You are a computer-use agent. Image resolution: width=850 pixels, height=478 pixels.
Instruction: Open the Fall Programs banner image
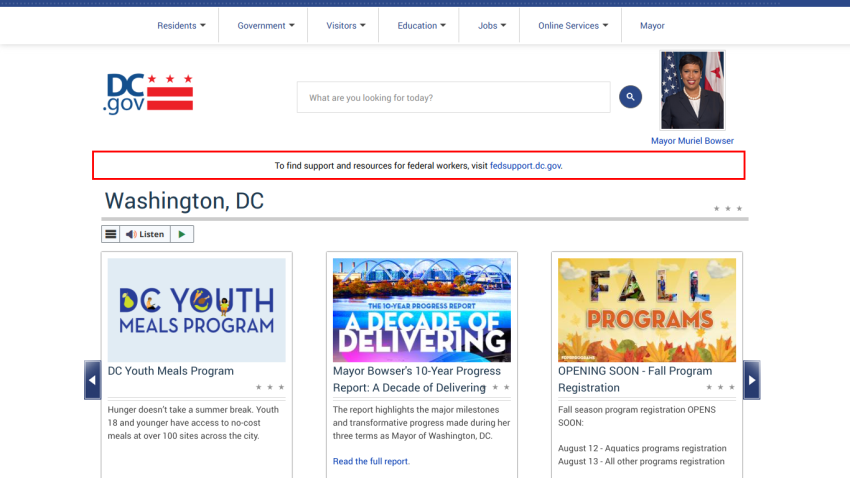(647, 310)
